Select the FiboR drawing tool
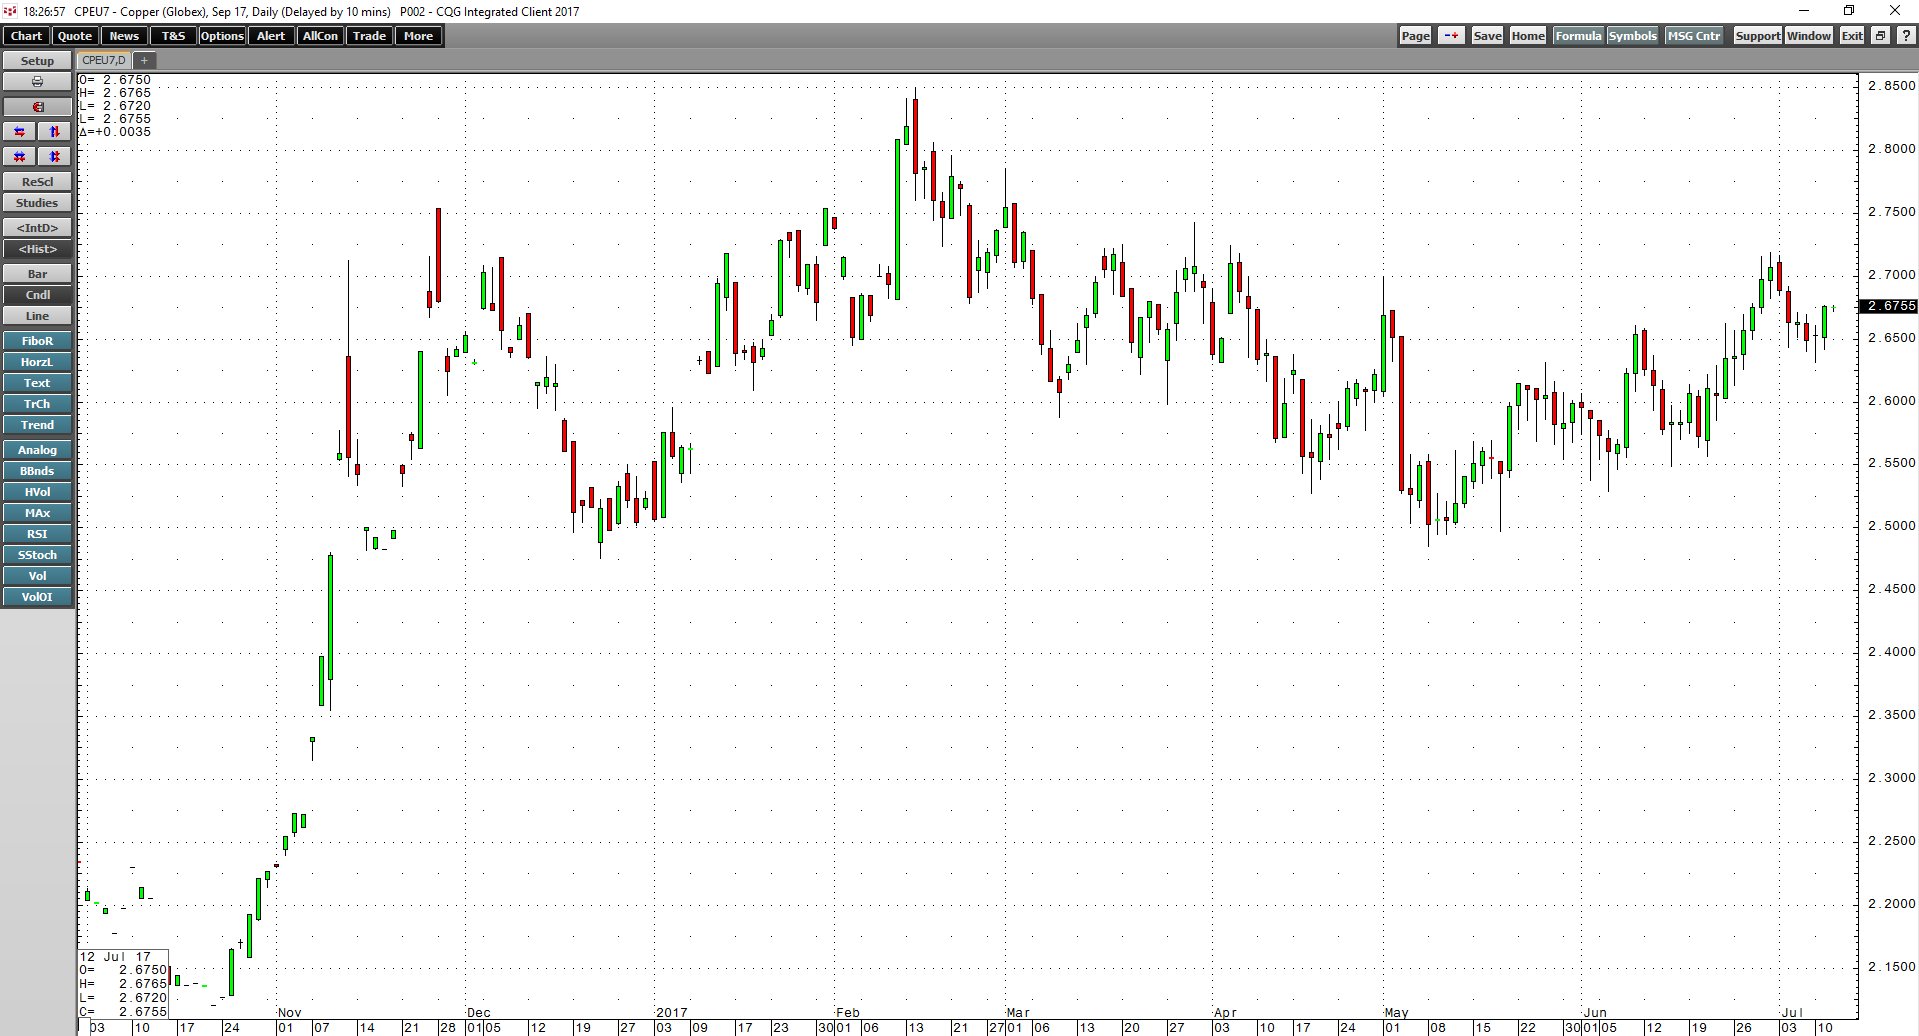This screenshot has width=1919, height=1036. (x=37, y=341)
